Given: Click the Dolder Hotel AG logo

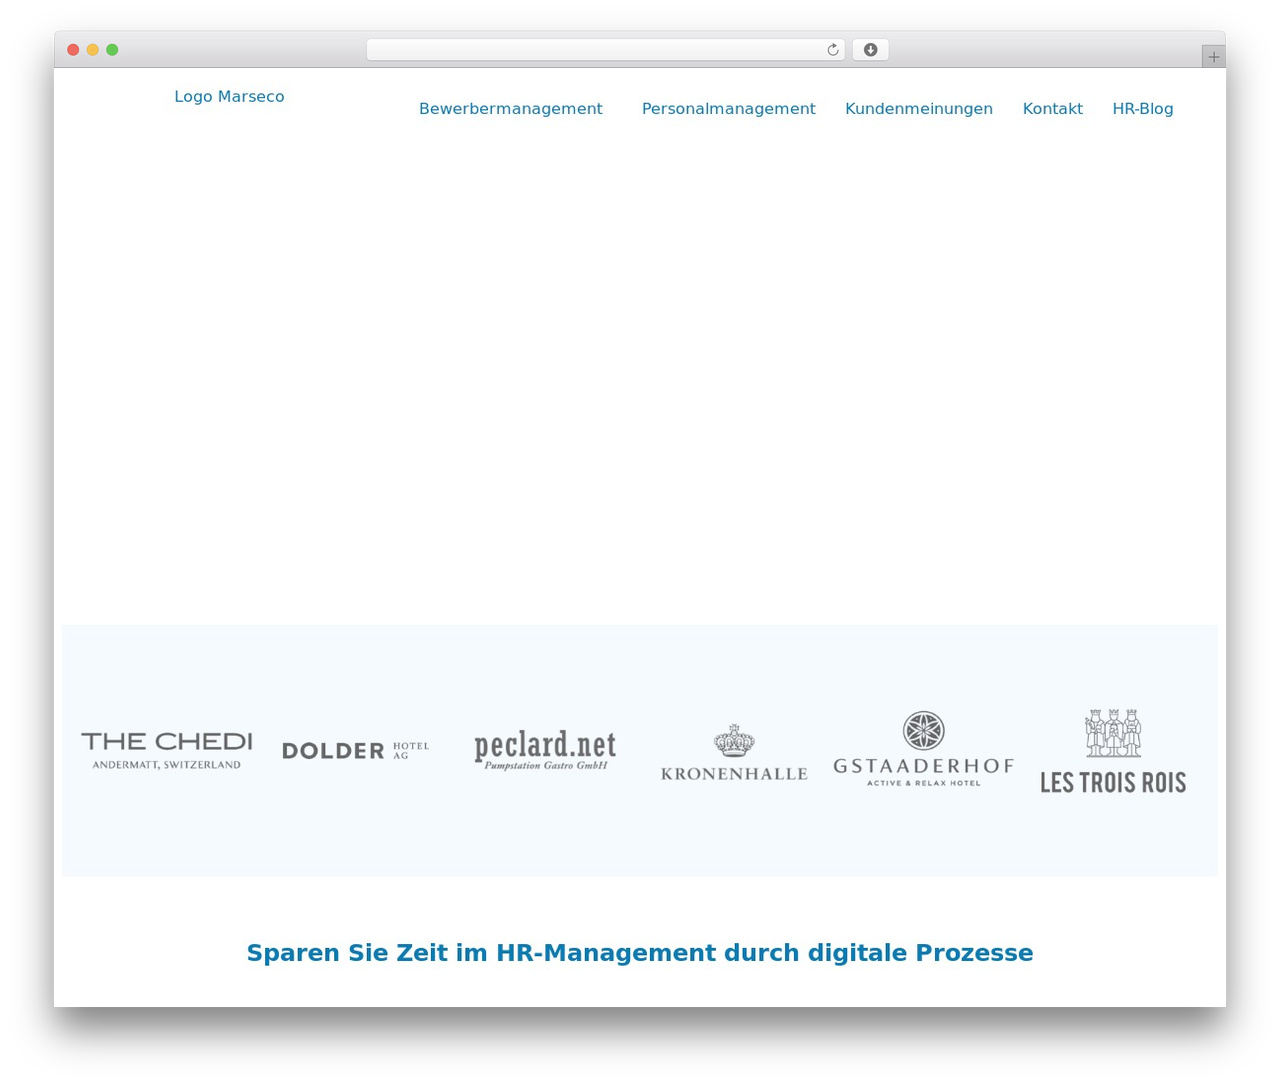Looking at the screenshot, I should pos(356,750).
